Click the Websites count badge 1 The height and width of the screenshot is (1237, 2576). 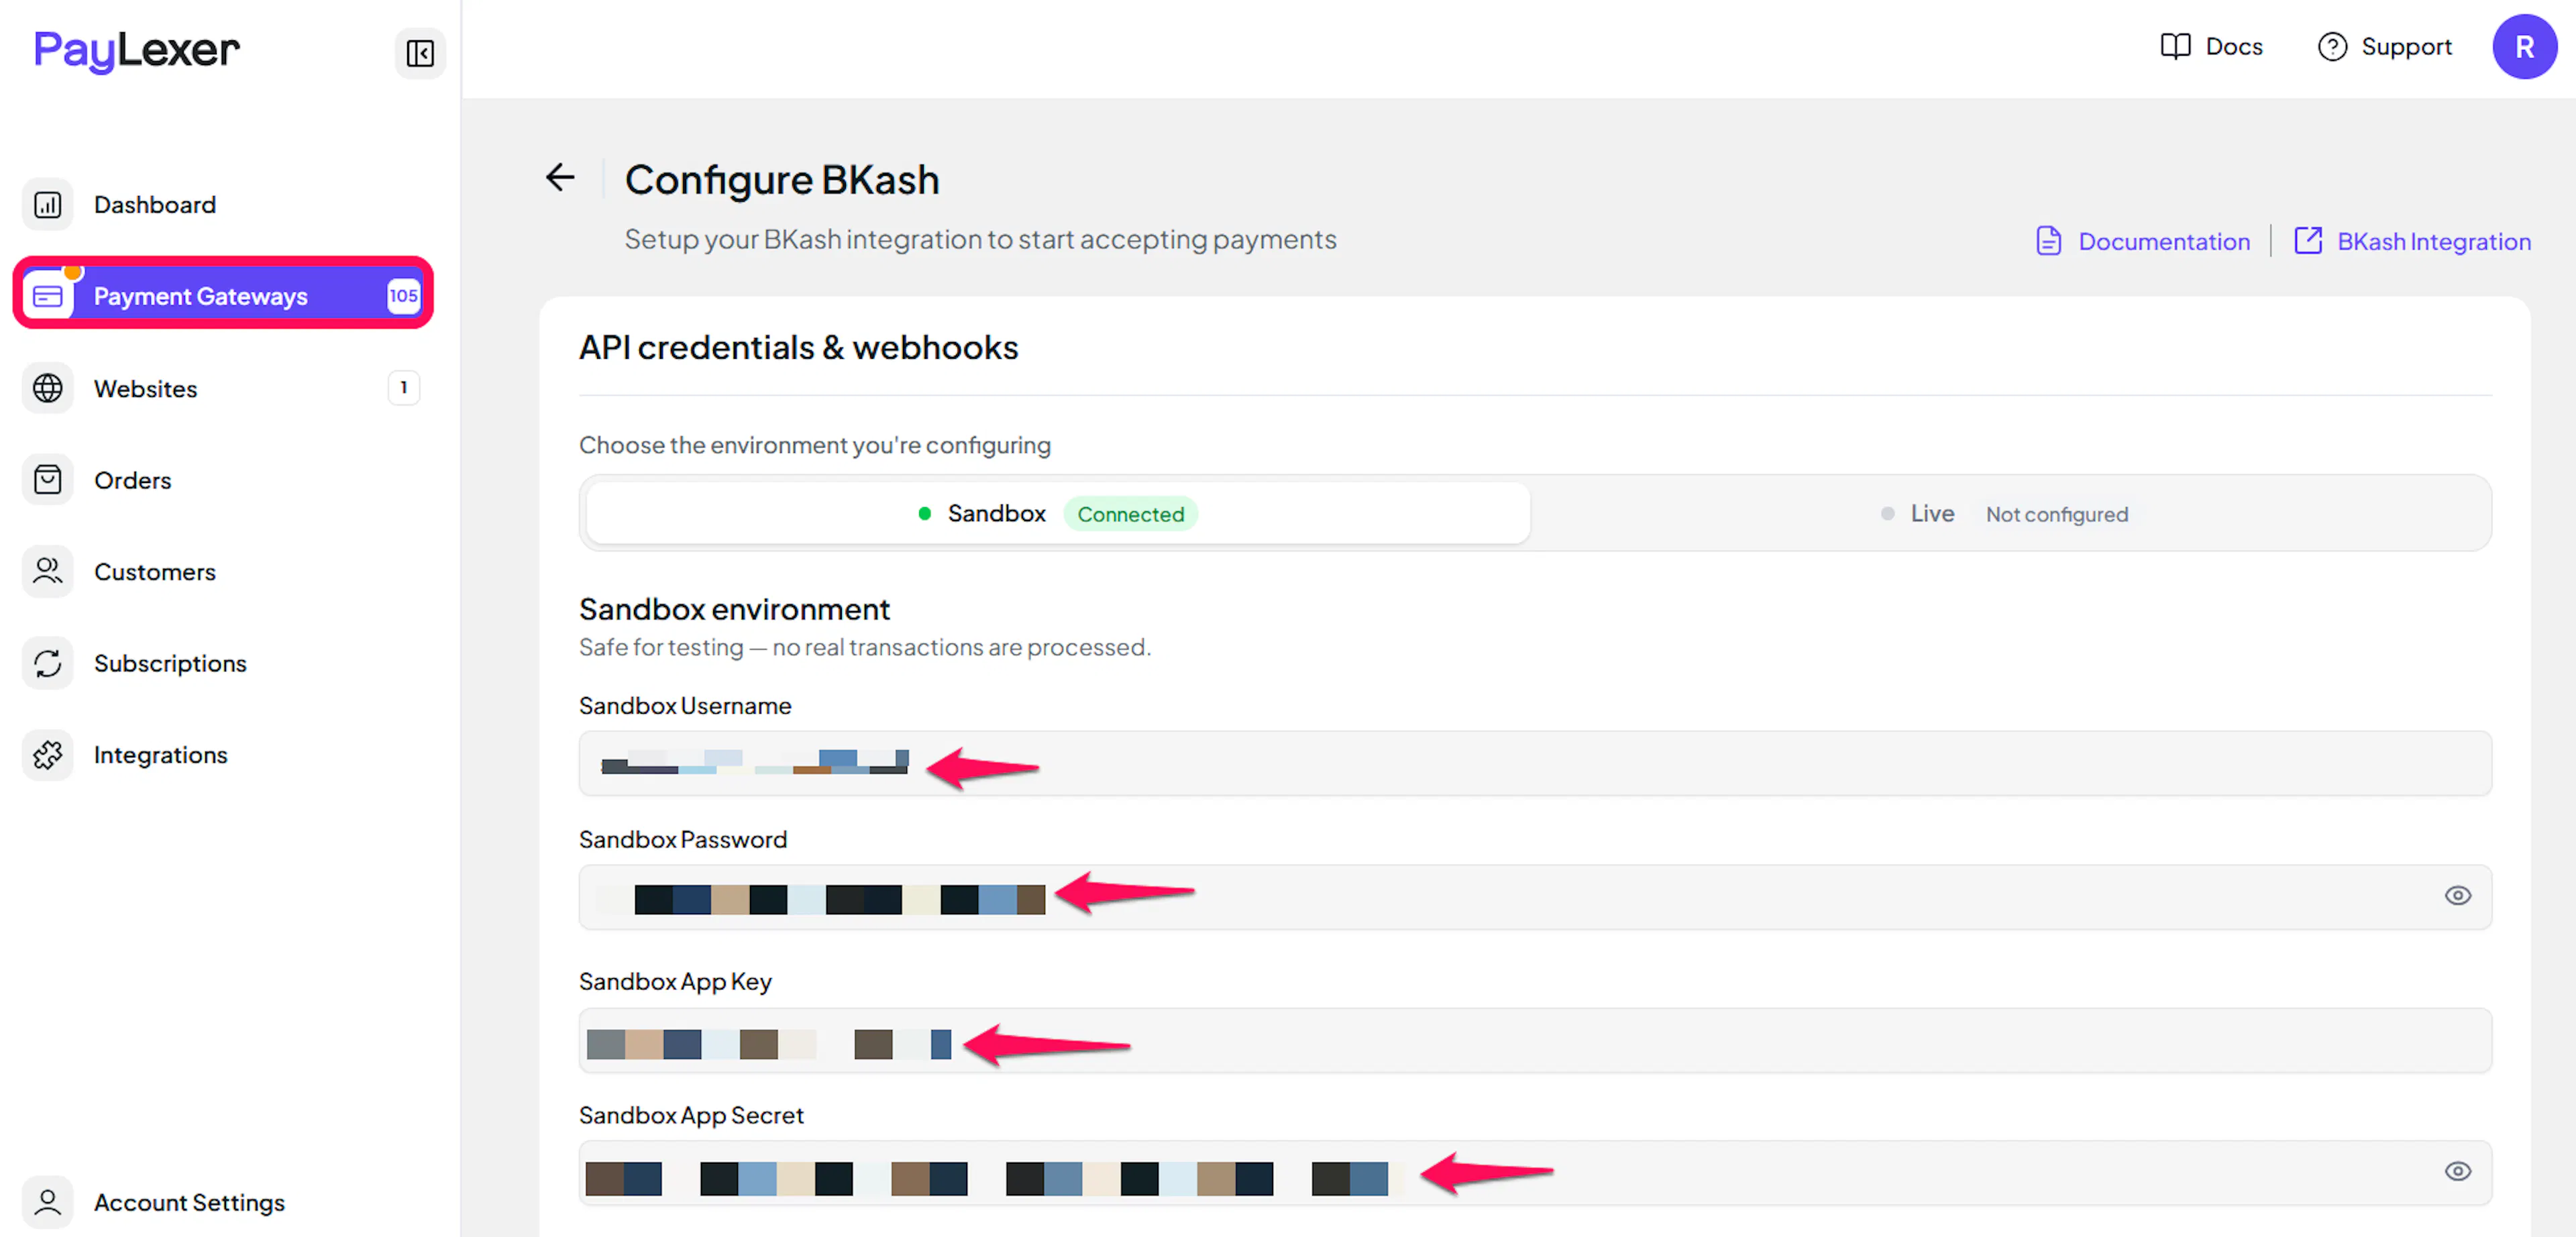click(x=403, y=388)
